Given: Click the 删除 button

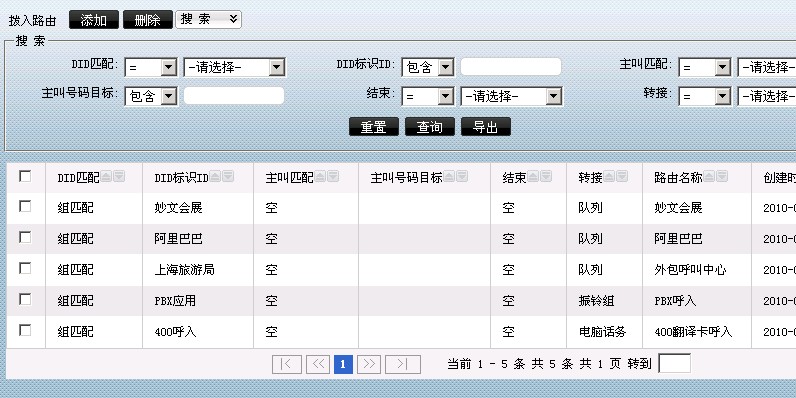Looking at the screenshot, I should coord(148,20).
